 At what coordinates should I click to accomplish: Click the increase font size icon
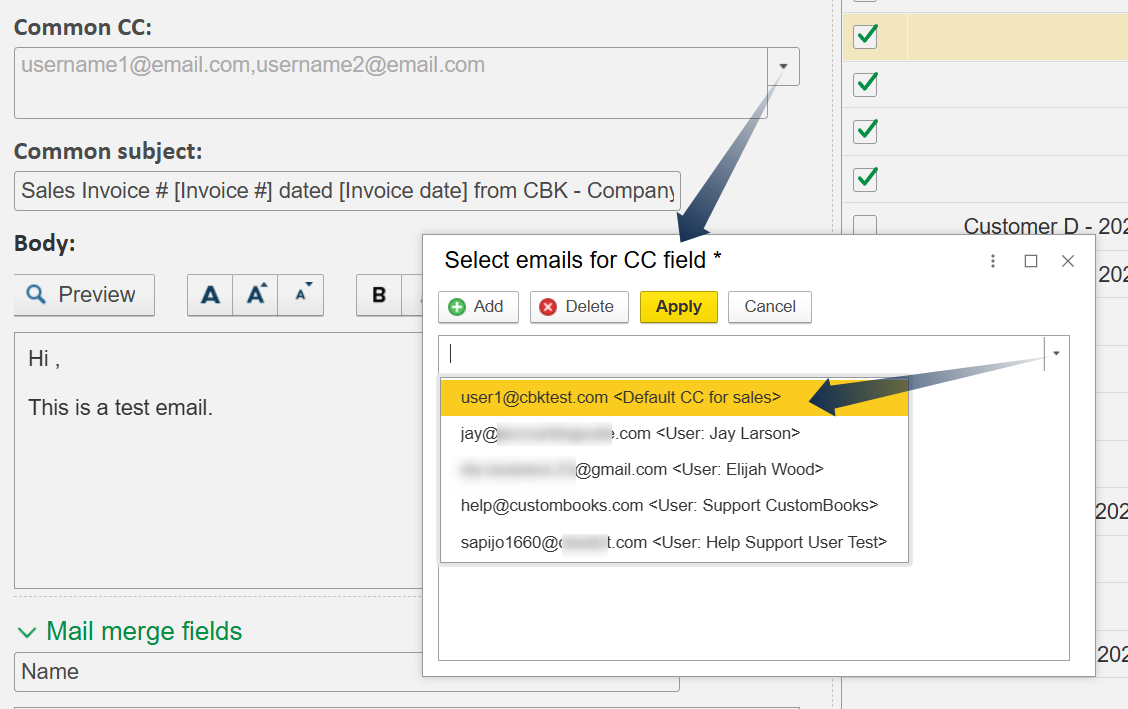coord(256,295)
